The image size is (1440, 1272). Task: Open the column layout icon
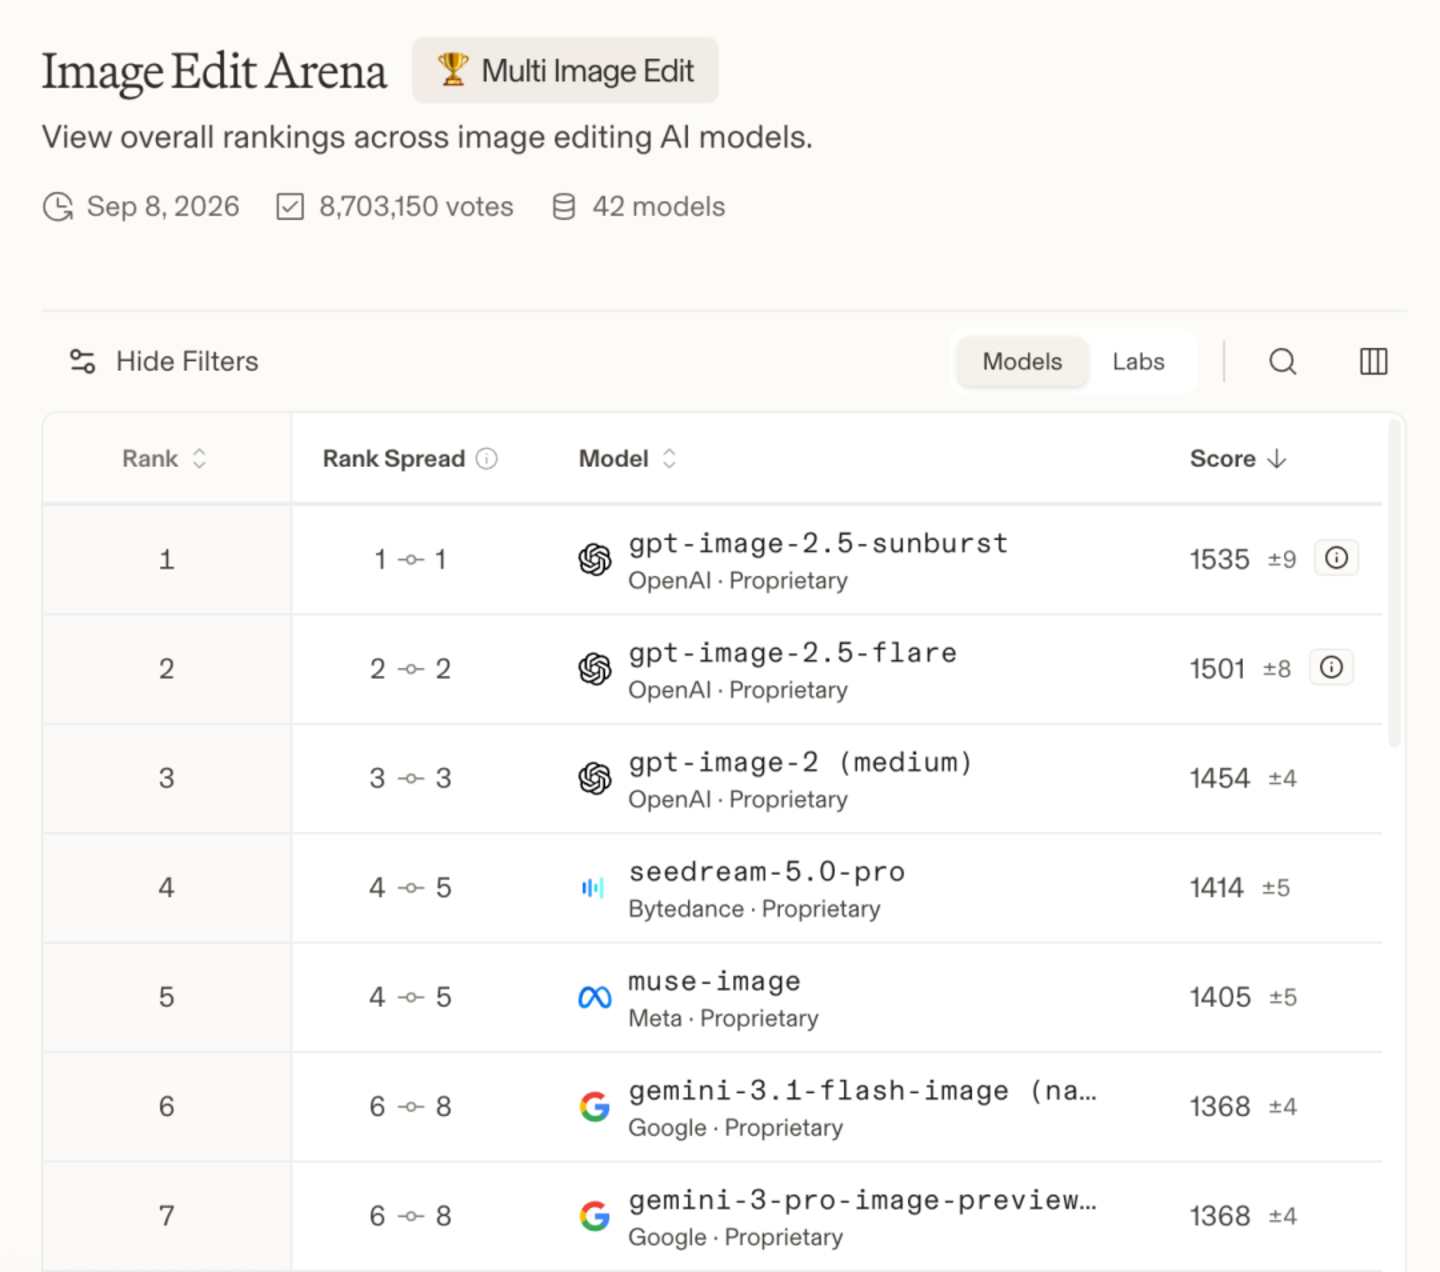point(1374,361)
